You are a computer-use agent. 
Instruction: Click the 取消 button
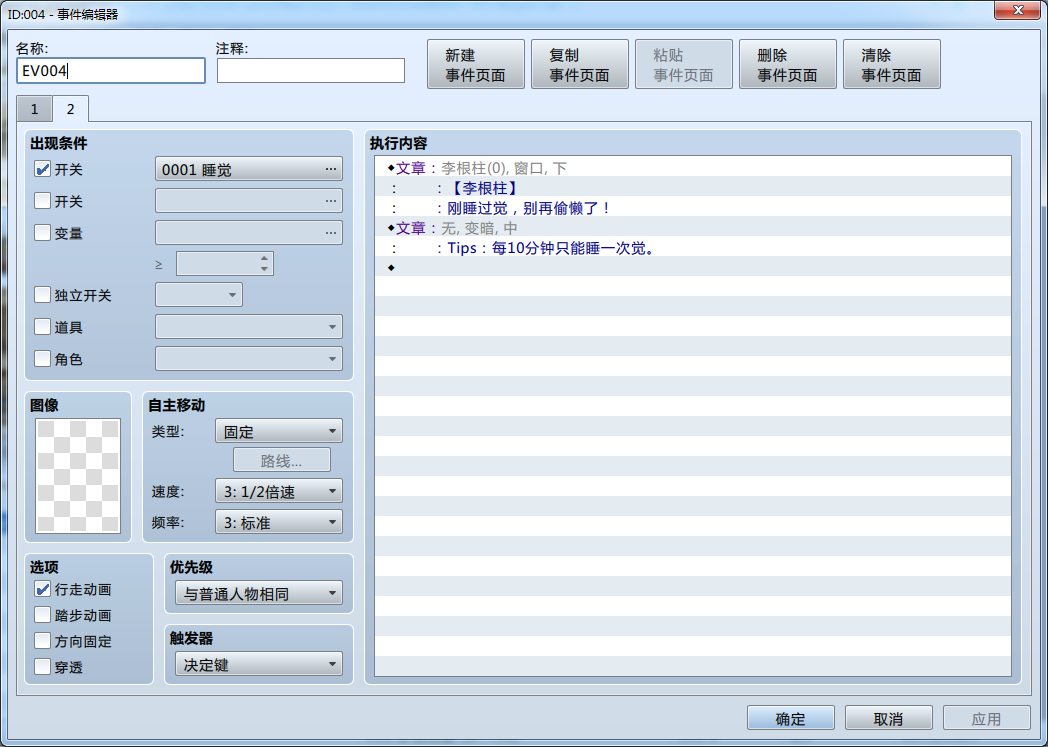click(x=888, y=718)
